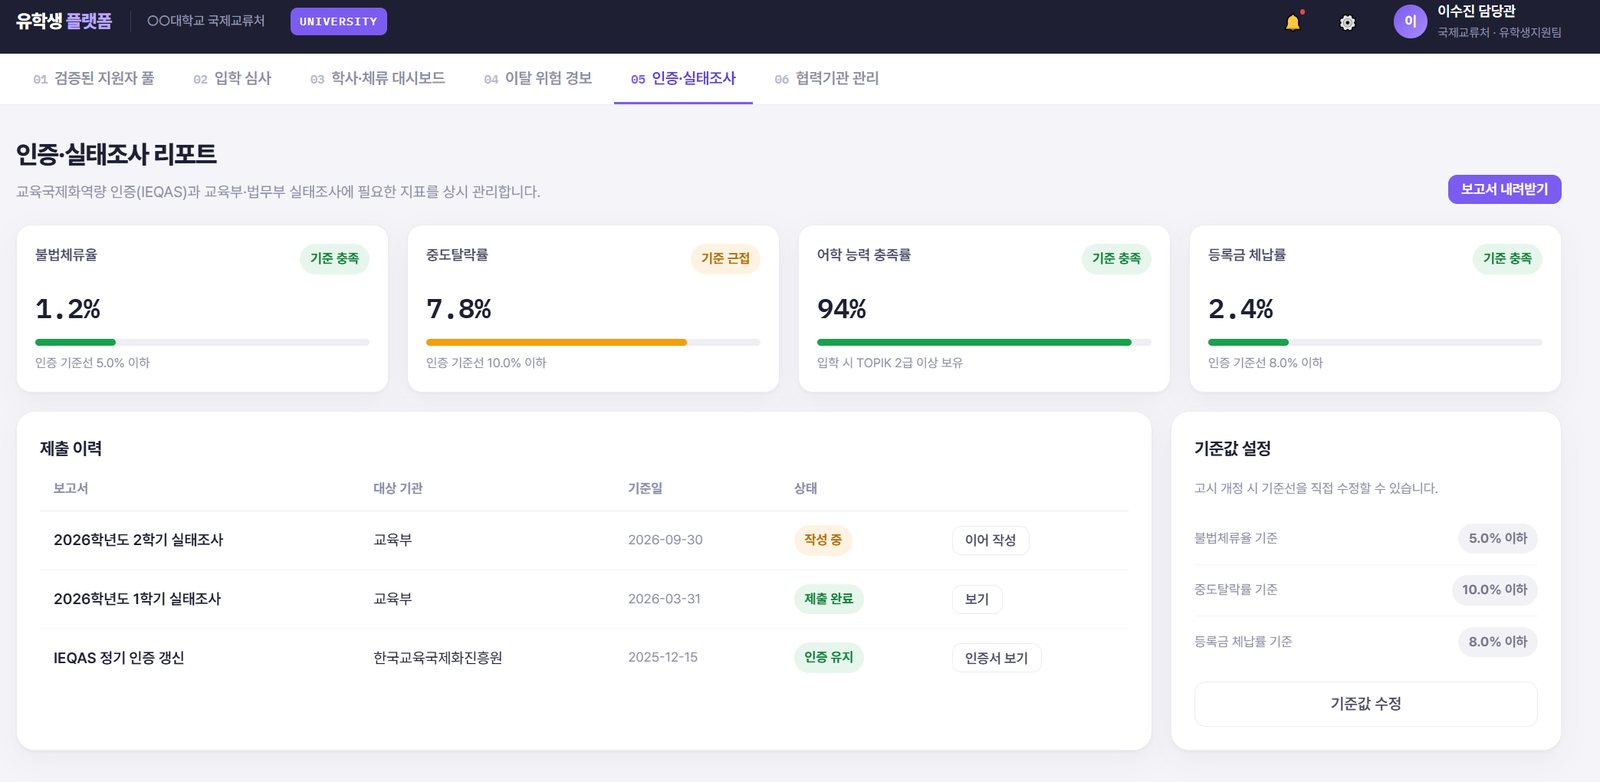Select 이탈 위험 경보 tab

[x=538, y=78]
